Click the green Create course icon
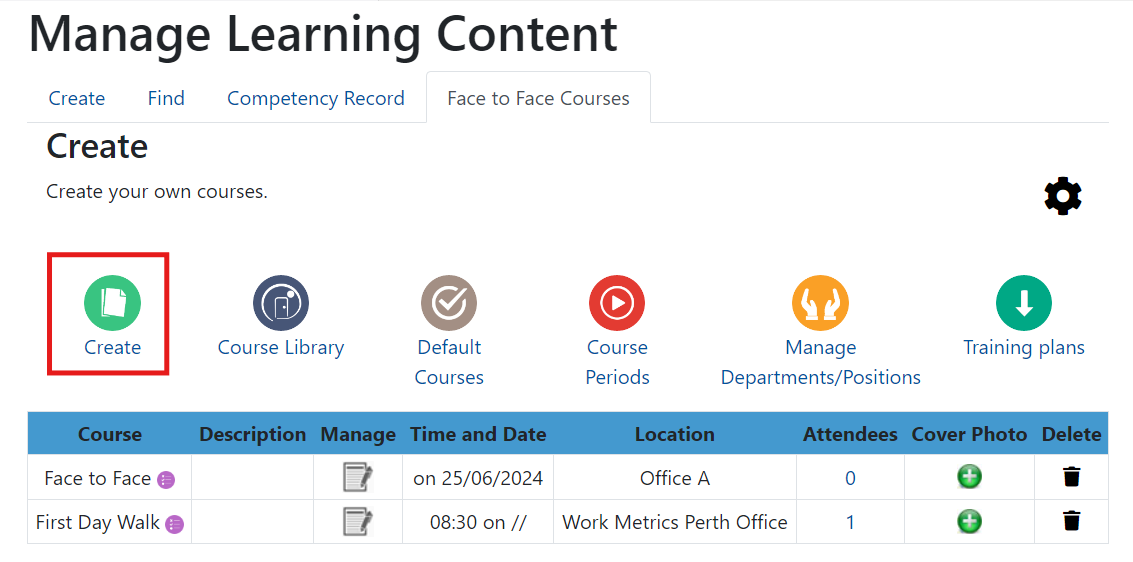This screenshot has height=562, width=1133. coord(112,303)
